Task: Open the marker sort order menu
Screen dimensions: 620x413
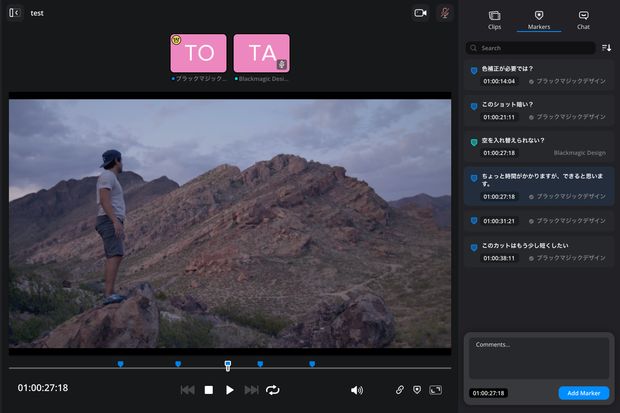Action: click(606, 48)
